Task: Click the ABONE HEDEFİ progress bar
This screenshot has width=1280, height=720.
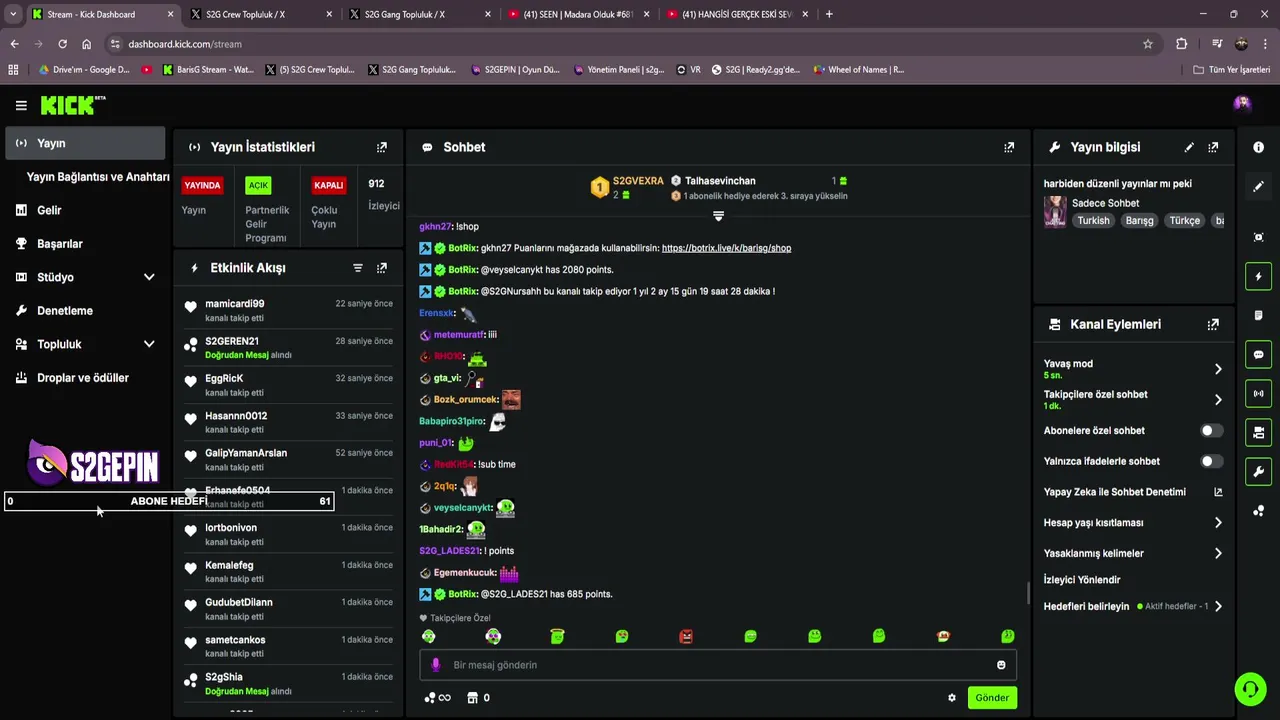Action: tap(169, 501)
